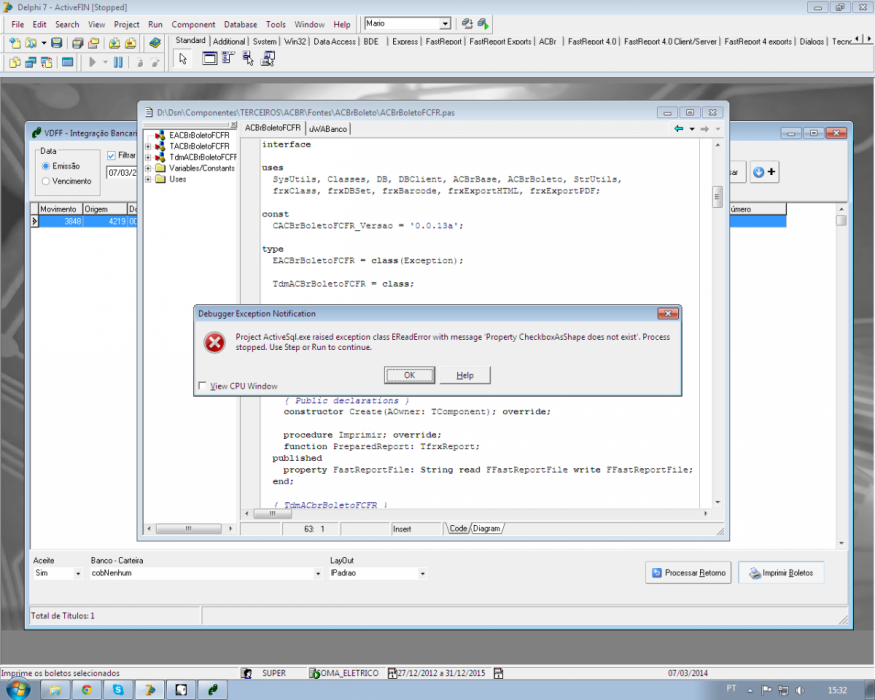Toggle the Filtrar checkbox
Image resolution: width=875 pixels, height=700 pixels.
[111, 155]
